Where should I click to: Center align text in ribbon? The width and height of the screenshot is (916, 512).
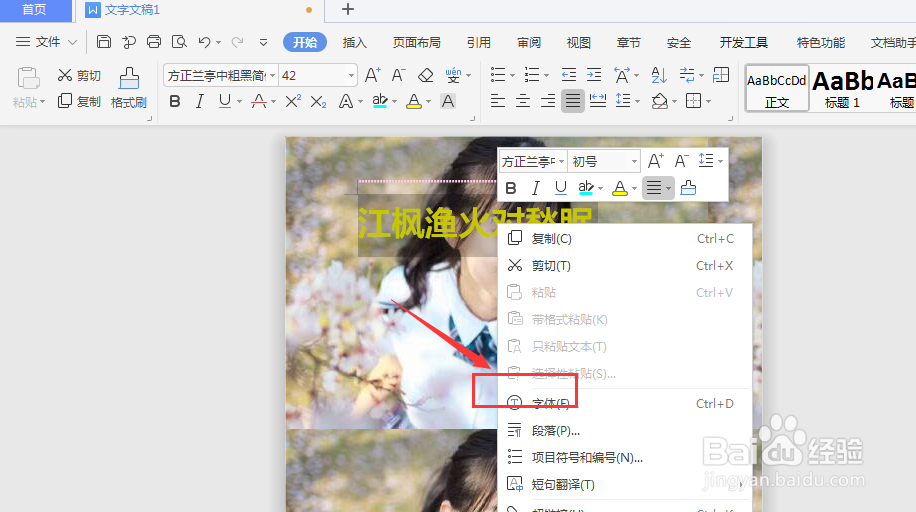tap(523, 101)
